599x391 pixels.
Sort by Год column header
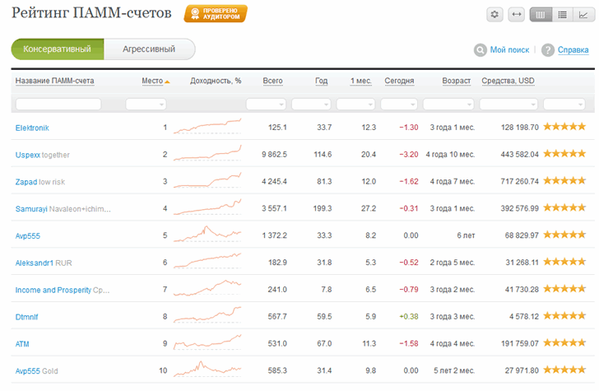(321, 81)
